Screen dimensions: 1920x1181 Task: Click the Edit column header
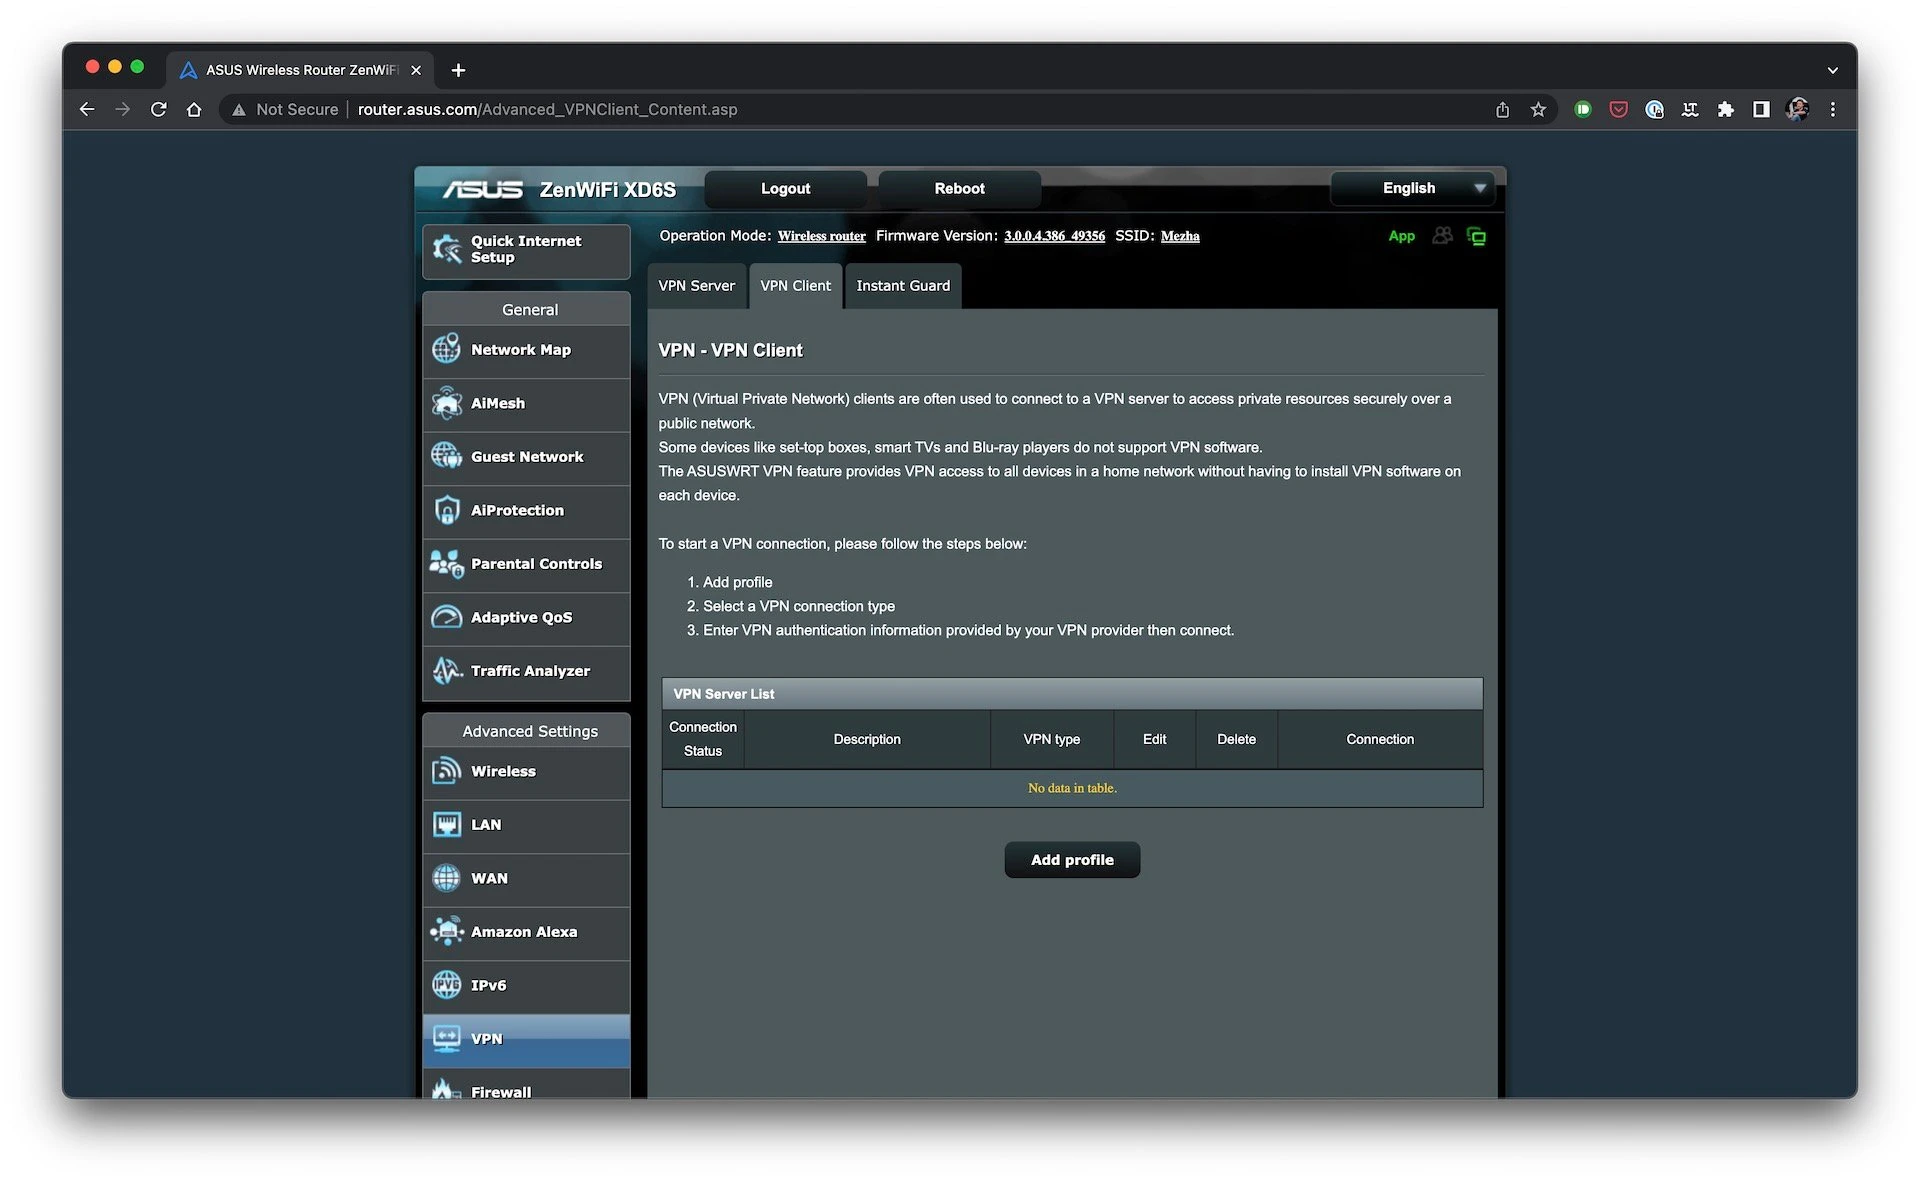[x=1154, y=739]
